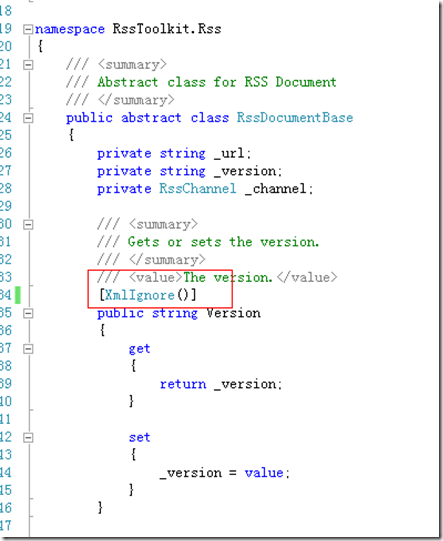Click the 'return _version;' statement

point(221,384)
